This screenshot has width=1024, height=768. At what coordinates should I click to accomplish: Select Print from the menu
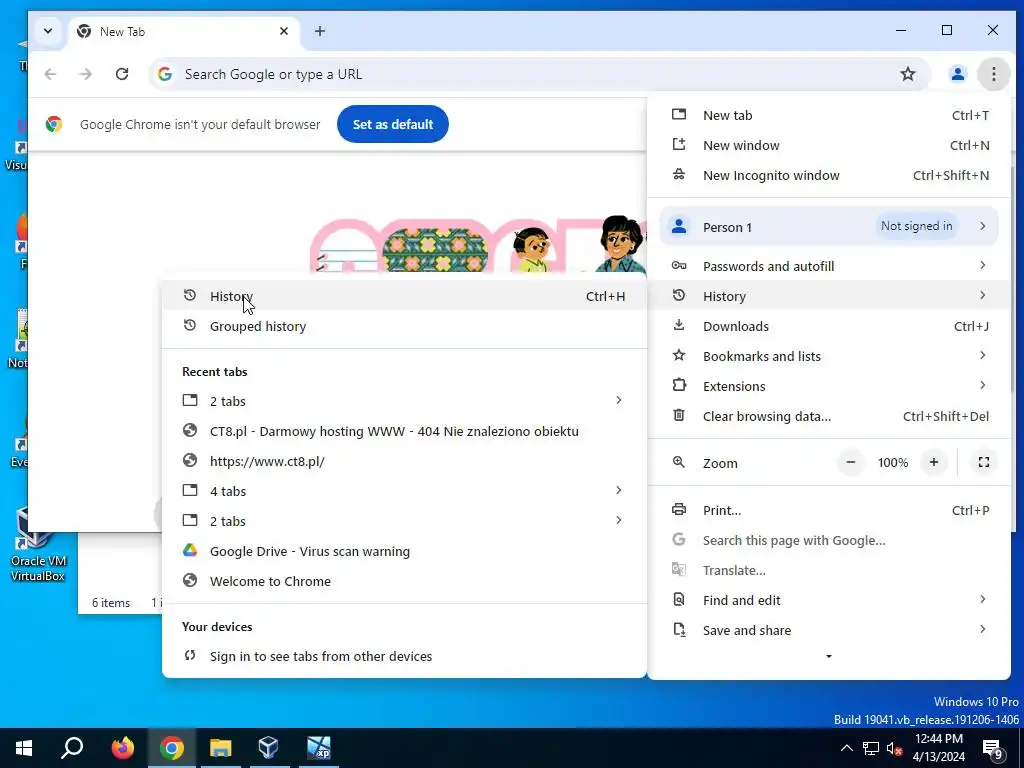pos(829,510)
